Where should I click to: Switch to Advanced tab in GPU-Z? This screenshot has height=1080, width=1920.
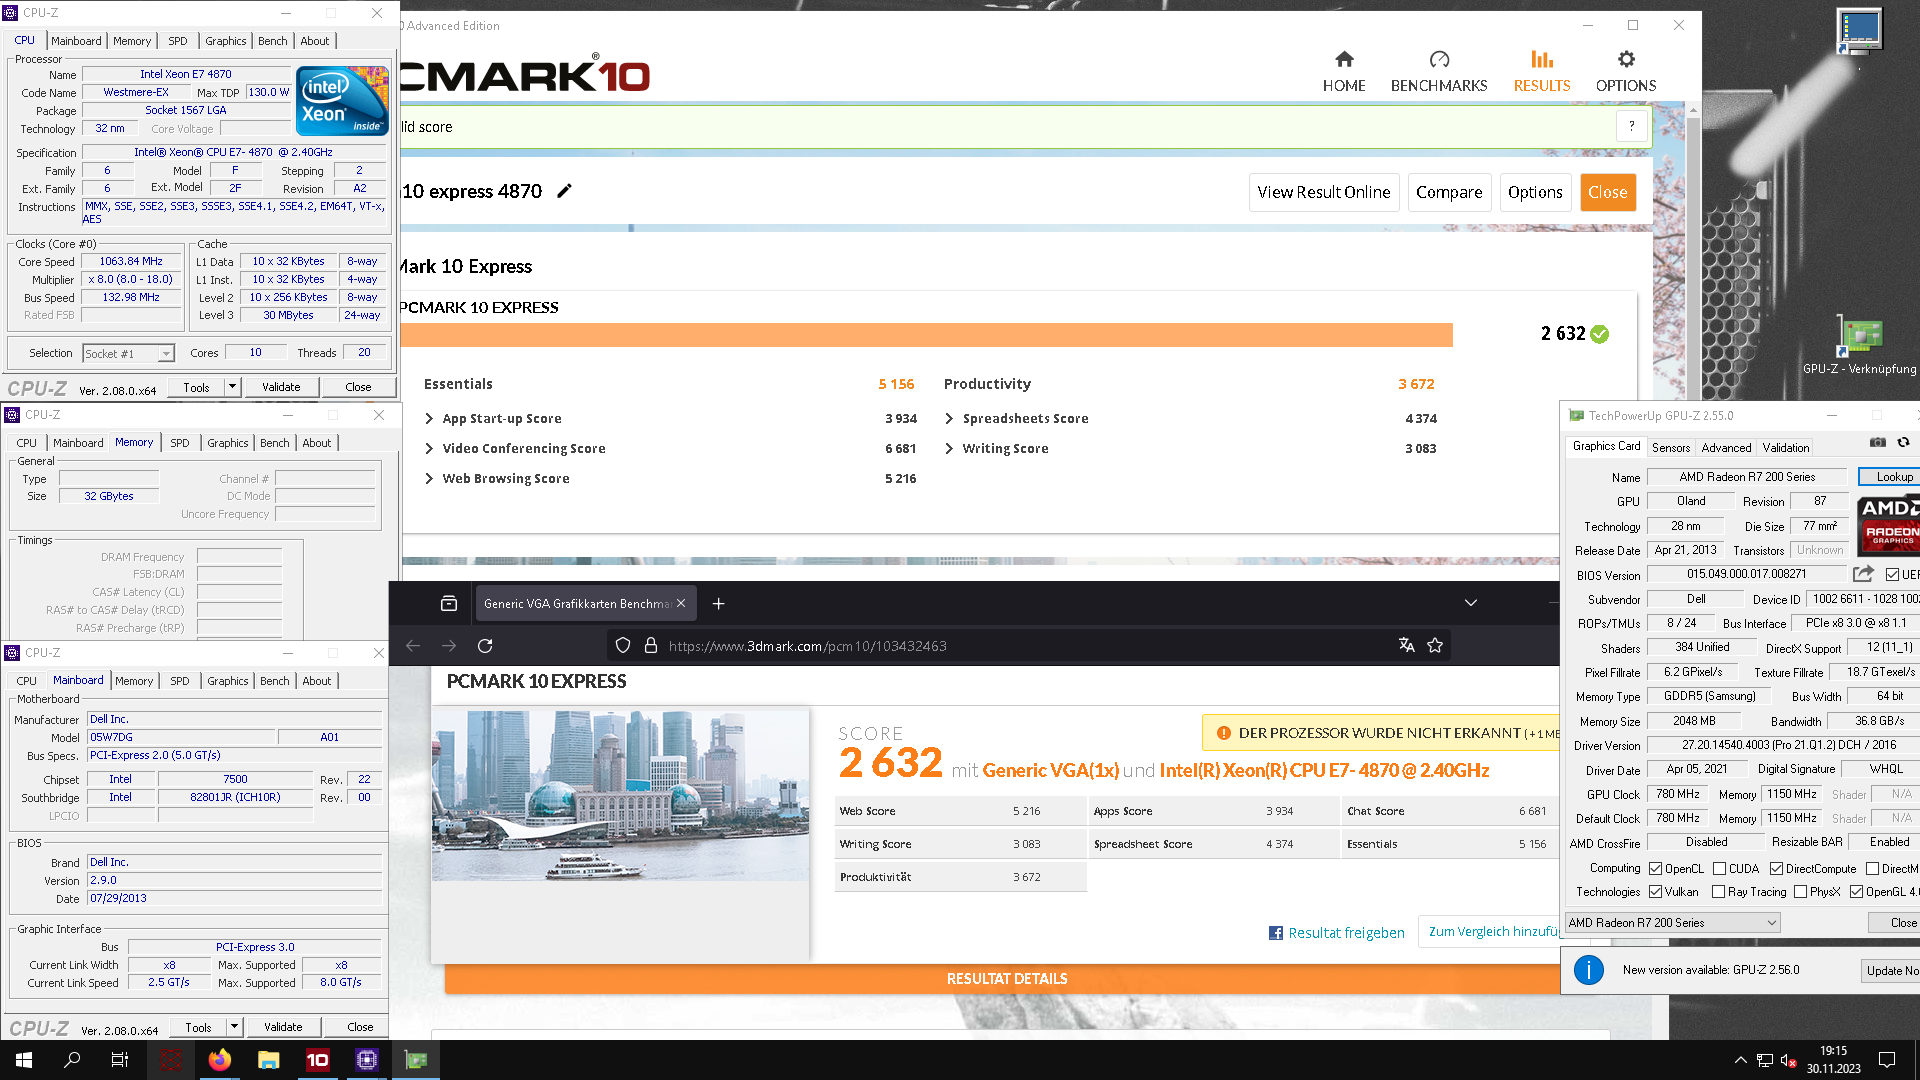(x=1726, y=448)
